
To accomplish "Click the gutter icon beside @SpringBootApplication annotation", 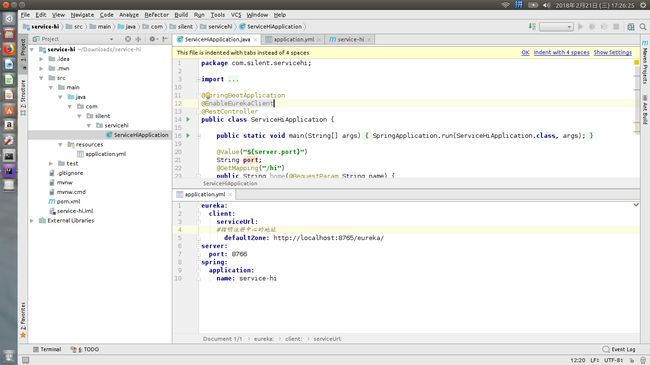I will click(208, 95).
